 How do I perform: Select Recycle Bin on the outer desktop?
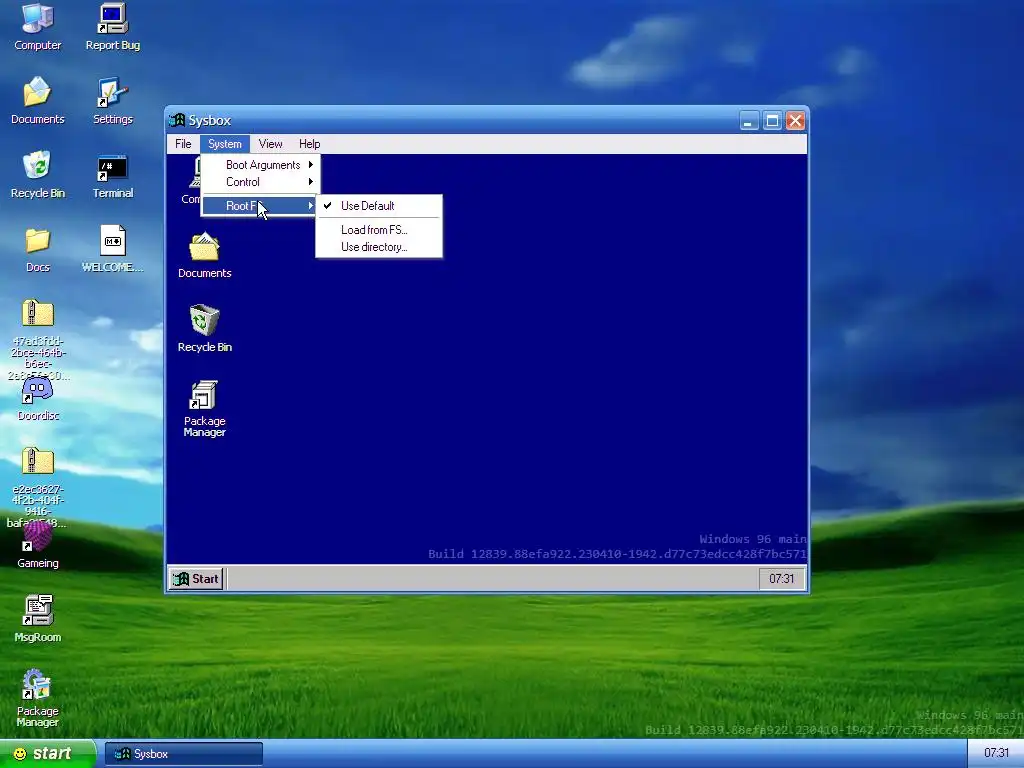(x=37, y=174)
